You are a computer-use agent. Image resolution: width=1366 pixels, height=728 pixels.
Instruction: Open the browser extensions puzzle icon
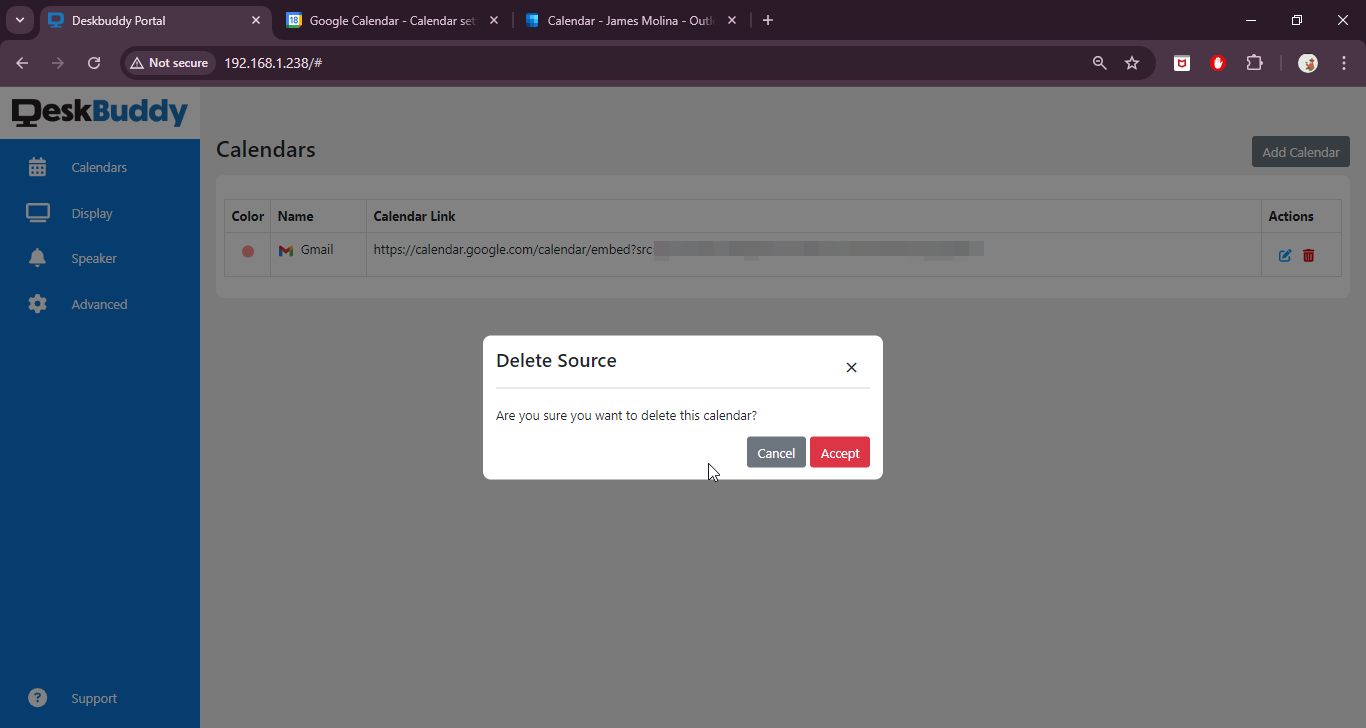[1254, 63]
